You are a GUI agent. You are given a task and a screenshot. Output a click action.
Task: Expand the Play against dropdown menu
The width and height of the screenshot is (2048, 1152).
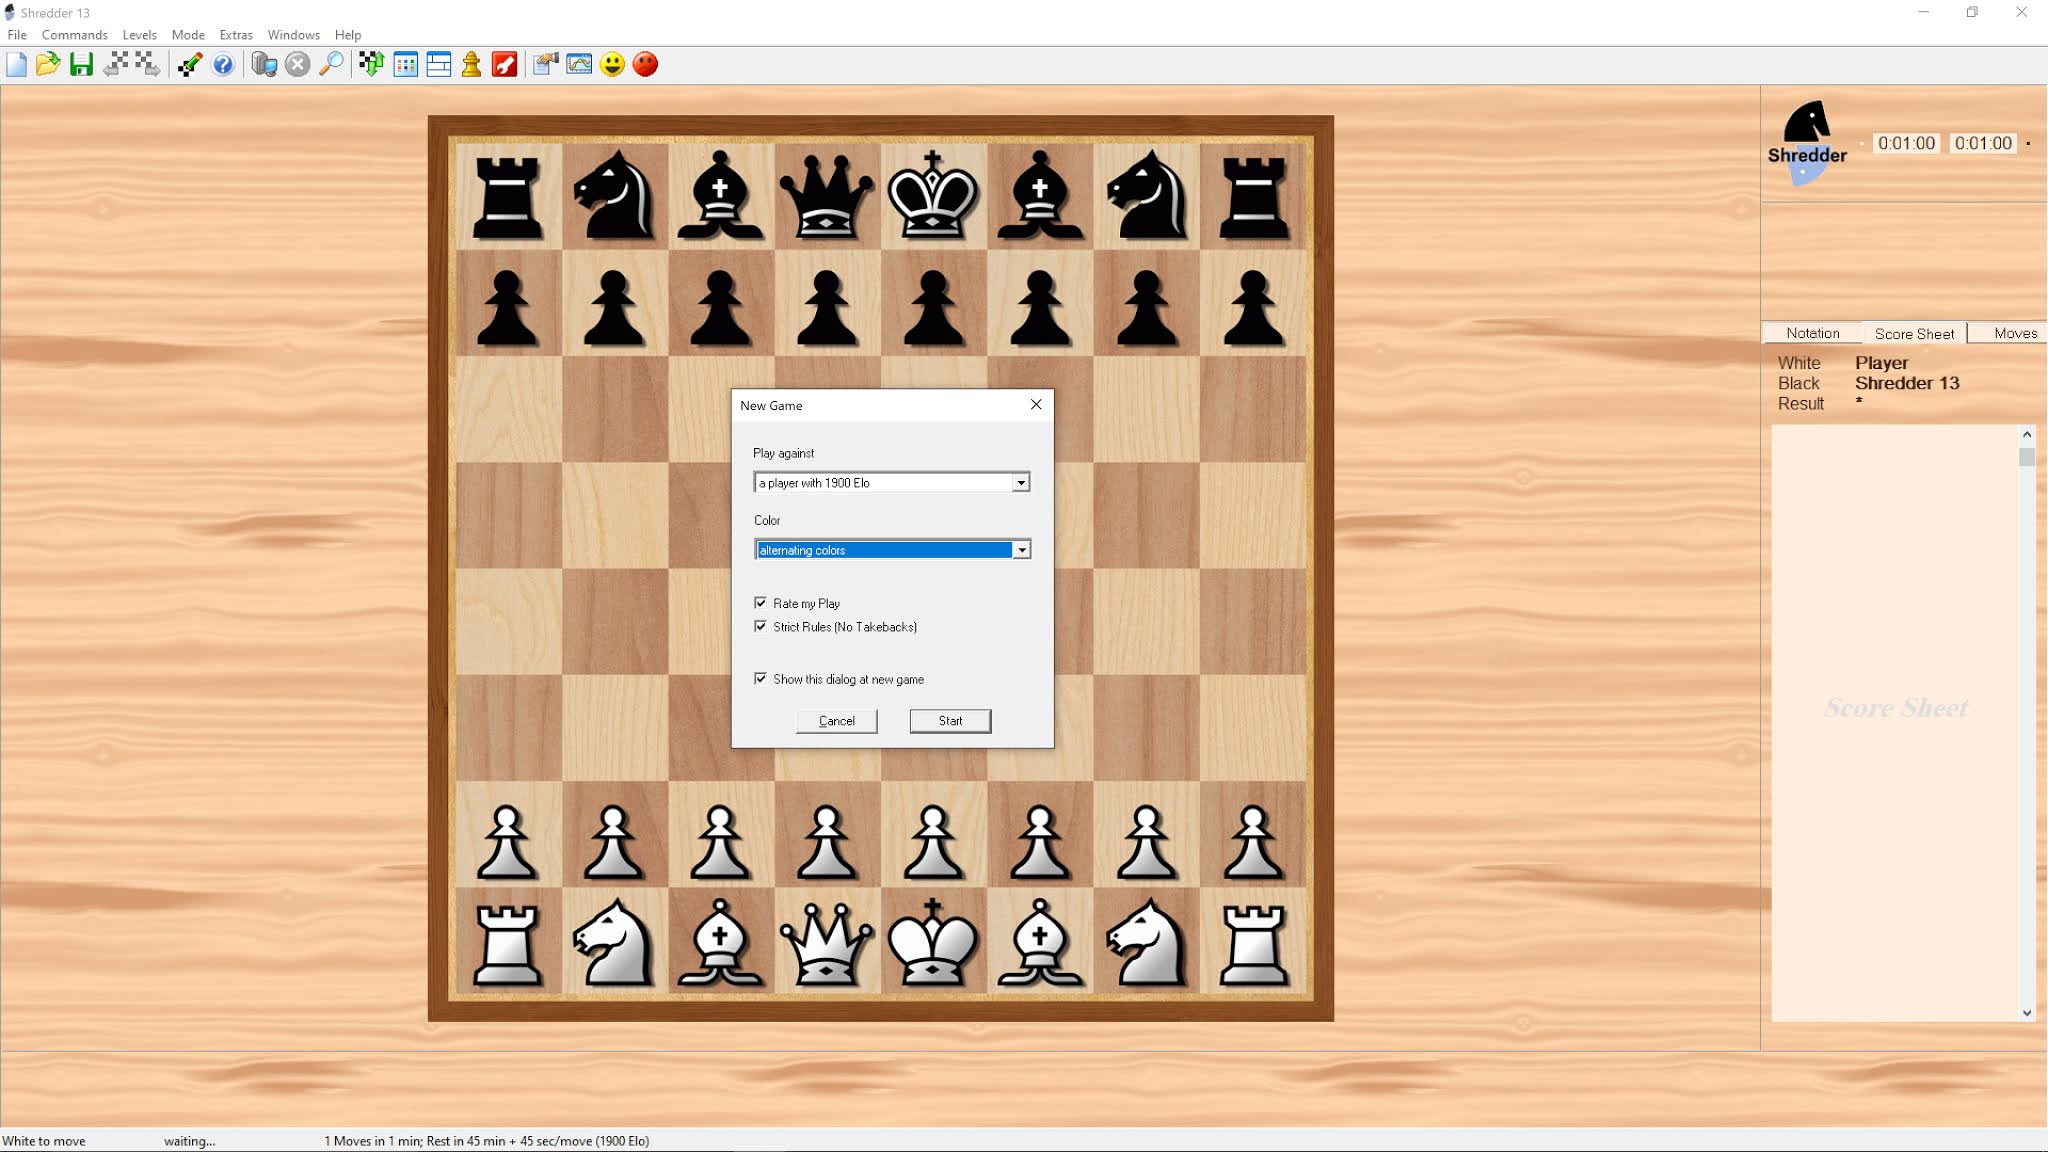[x=1020, y=482]
